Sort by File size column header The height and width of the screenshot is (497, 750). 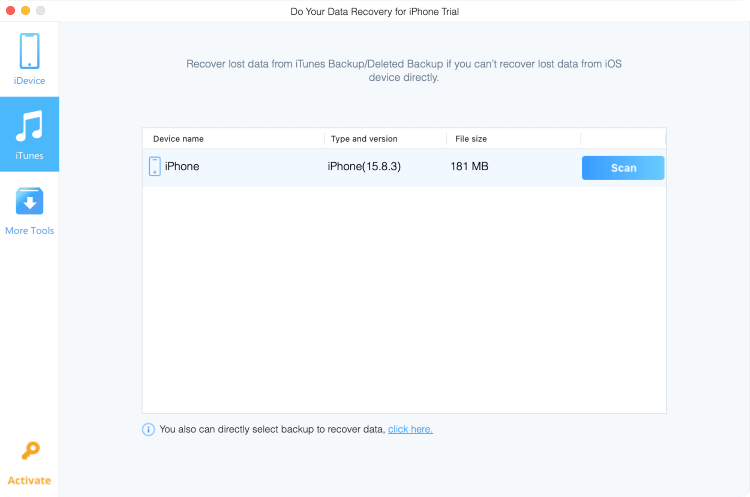click(471, 139)
